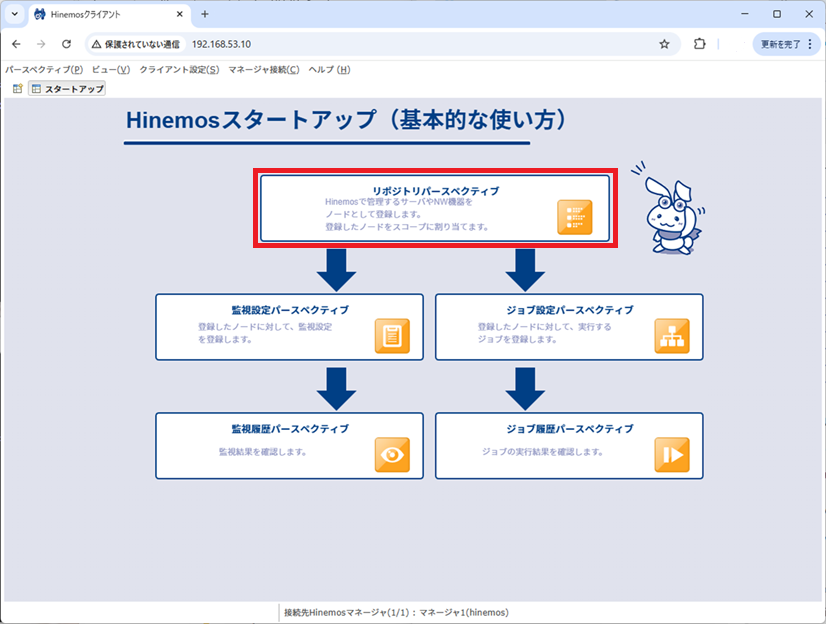Click the リポジトリパースペクティブ title
This screenshot has height=624, width=826.
pyautogui.click(x=436, y=191)
